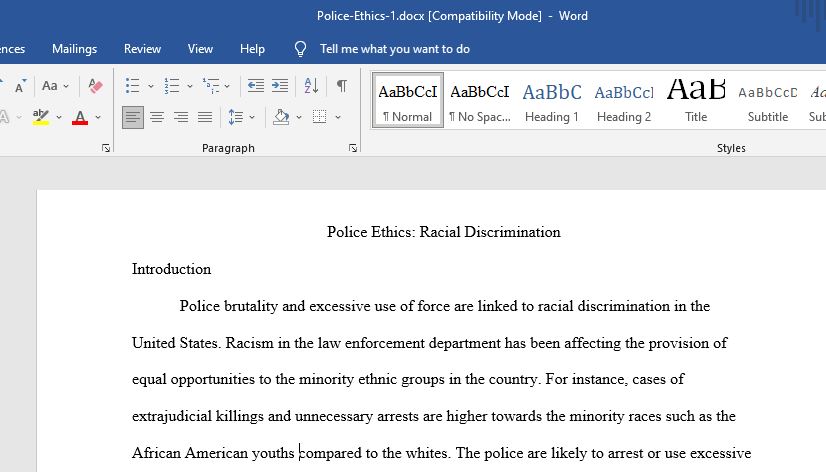Open the Text Highlight Color dropdown arrow

pos(59,117)
